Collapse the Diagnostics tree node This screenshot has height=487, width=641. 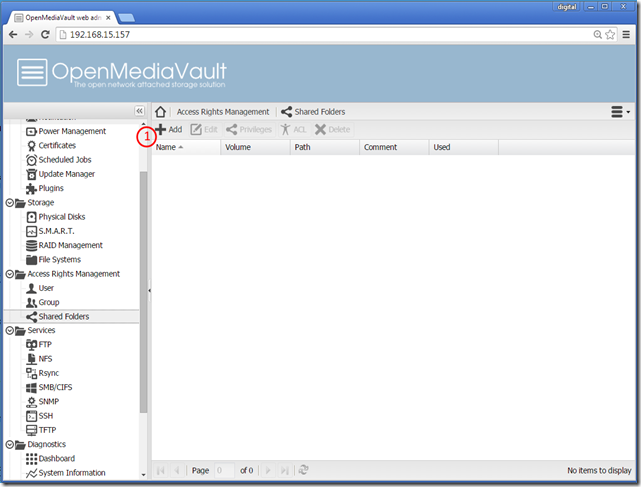click(x=9, y=444)
